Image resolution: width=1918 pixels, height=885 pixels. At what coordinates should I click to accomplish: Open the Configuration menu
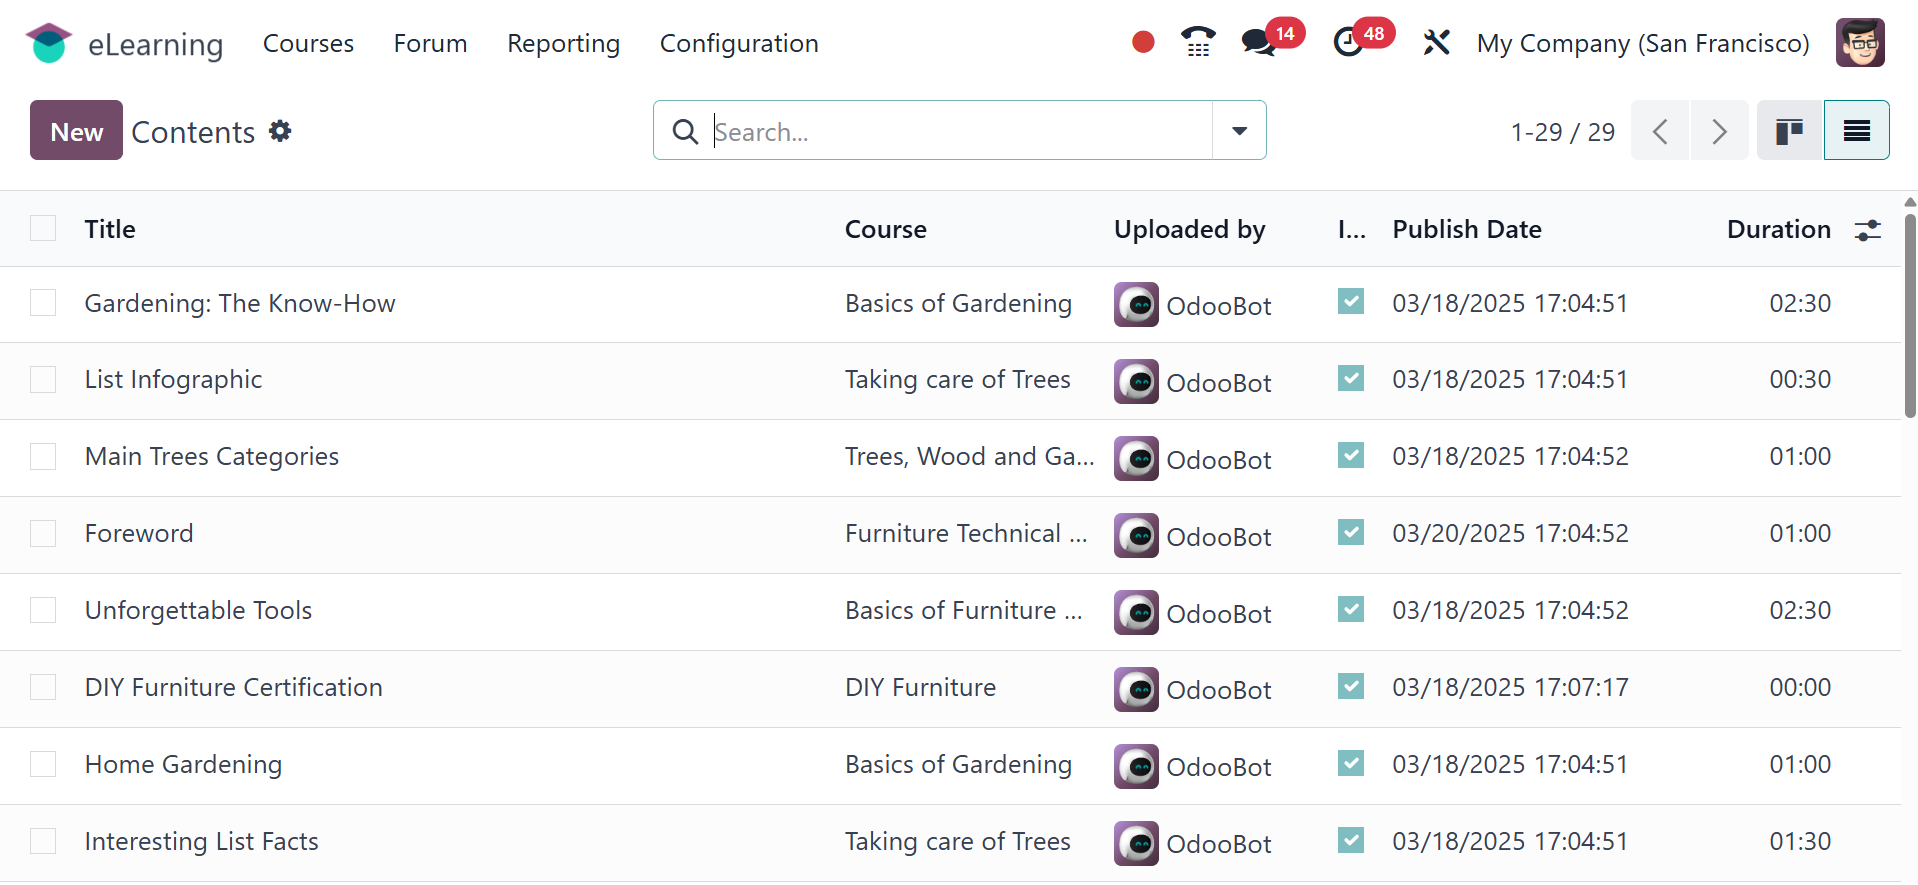739,43
